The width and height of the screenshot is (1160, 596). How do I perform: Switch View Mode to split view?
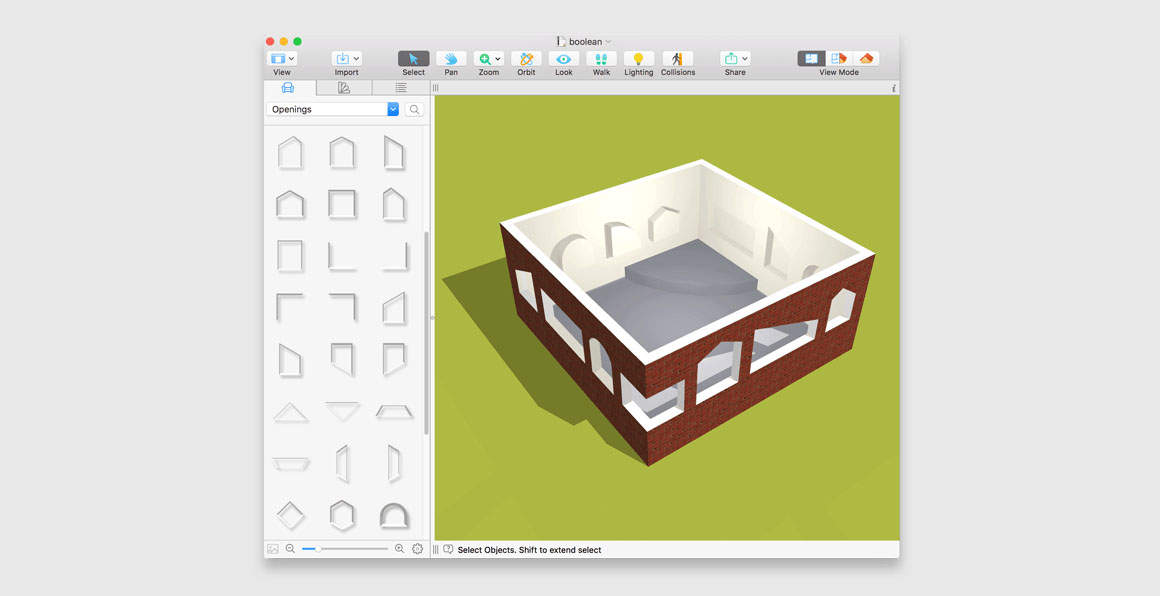coord(839,59)
